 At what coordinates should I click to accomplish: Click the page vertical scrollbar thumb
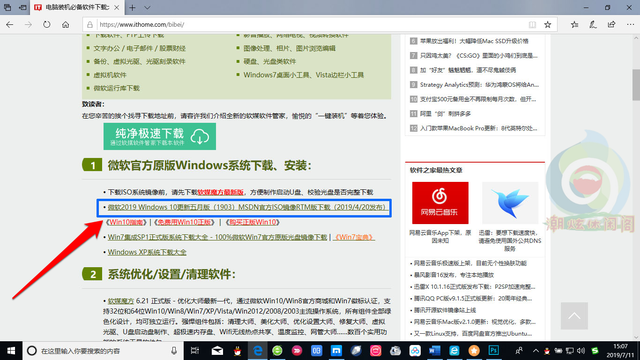636,84
